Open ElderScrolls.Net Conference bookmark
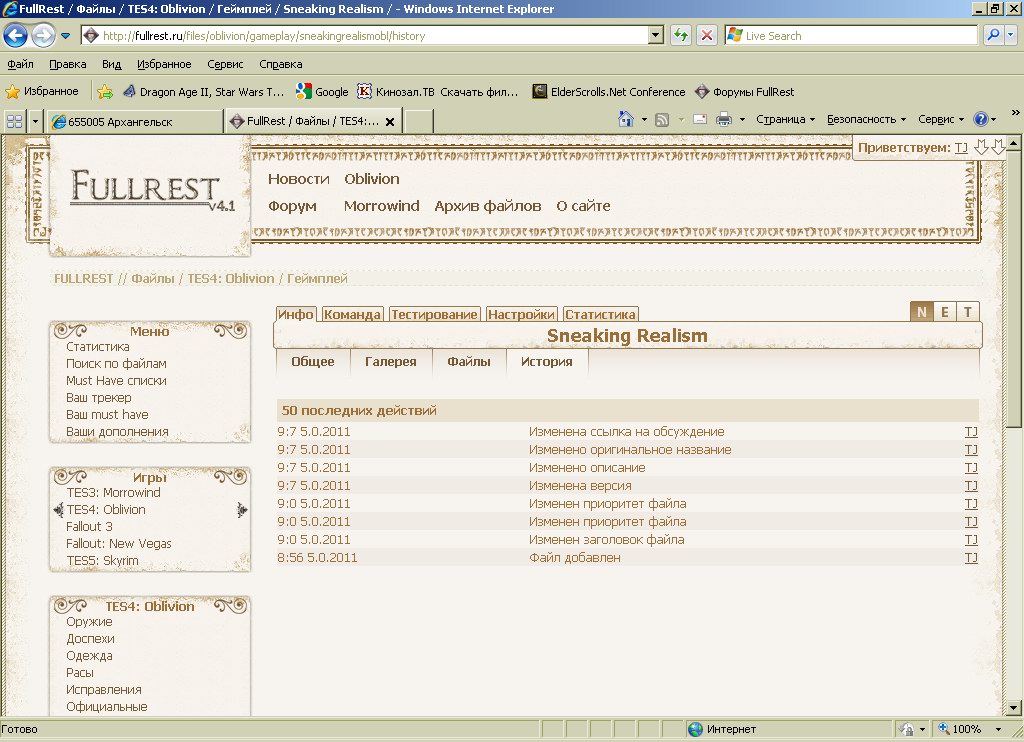Viewport: 1024px width, 742px height. [x=609, y=92]
